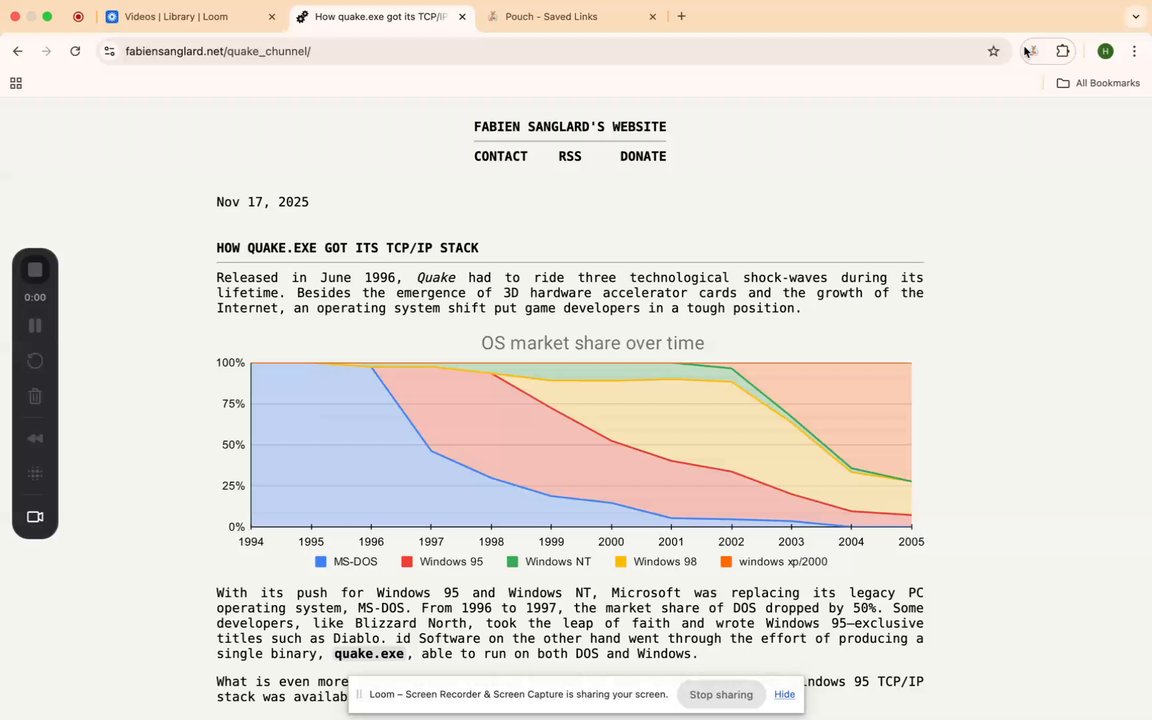Click the MS-DOS blue legend swatch

point(320,561)
